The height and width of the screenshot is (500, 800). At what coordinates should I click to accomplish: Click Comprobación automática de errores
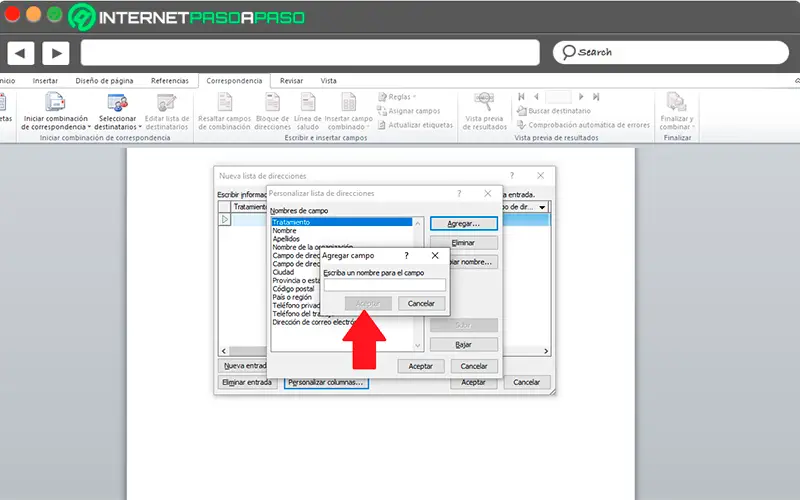(584, 125)
